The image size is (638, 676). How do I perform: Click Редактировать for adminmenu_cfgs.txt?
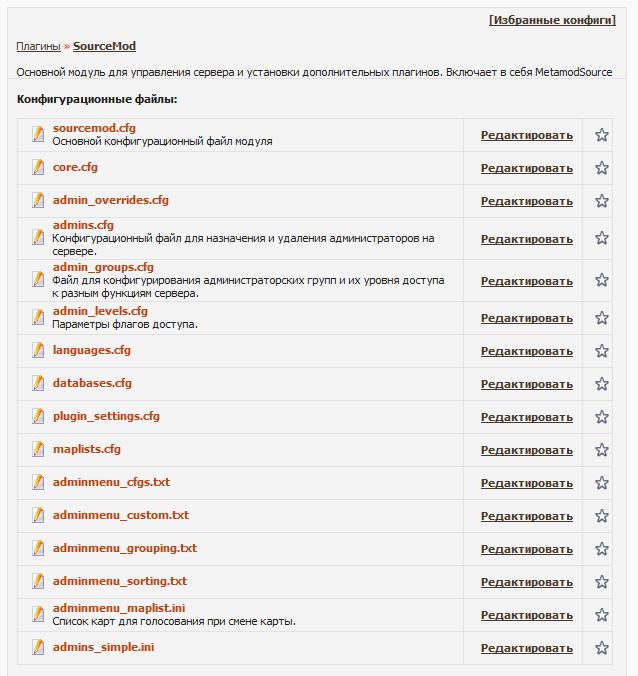(x=526, y=483)
